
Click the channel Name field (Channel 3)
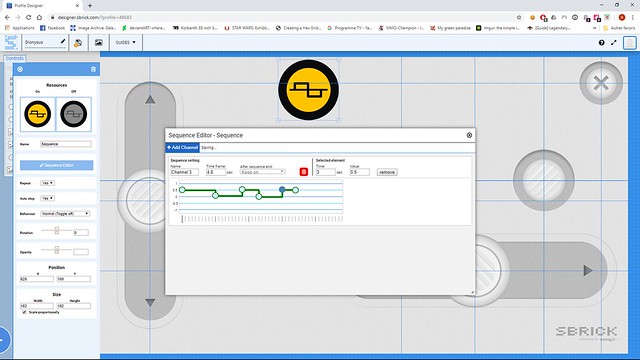tap(184, 172)
